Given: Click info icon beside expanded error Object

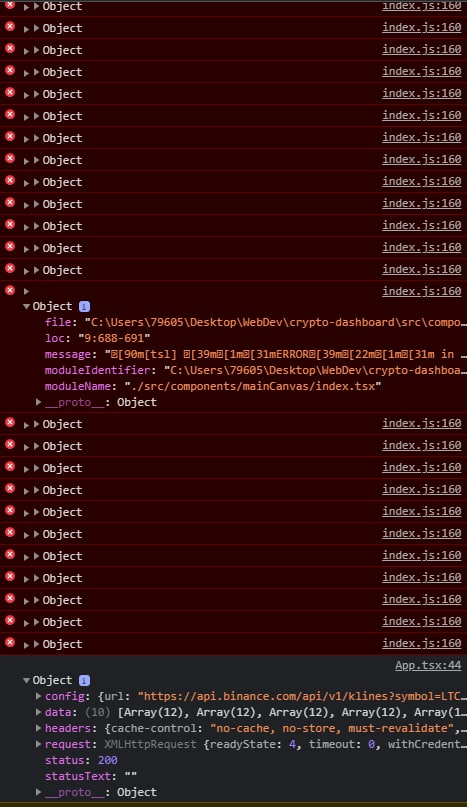Looking at the screenshot, I should (84, 307).
